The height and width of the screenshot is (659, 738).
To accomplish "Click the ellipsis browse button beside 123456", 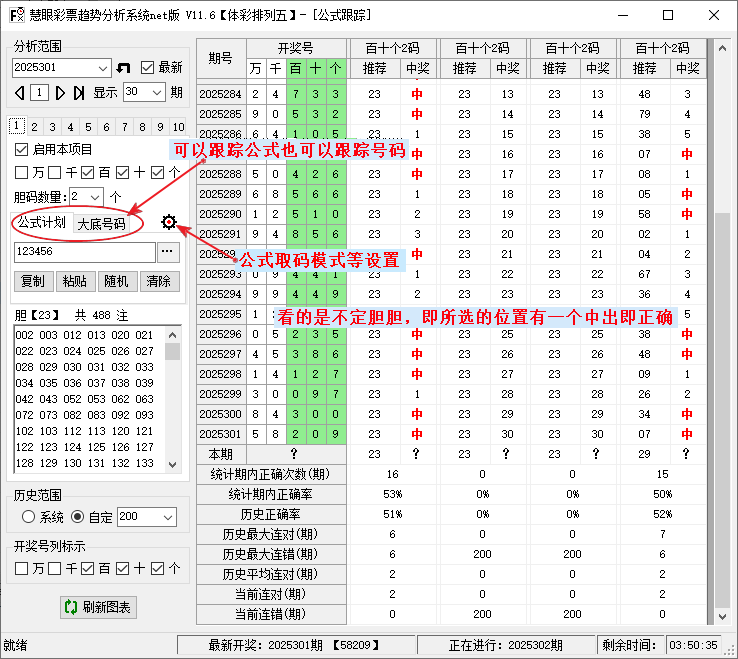I will coord(168,252).
